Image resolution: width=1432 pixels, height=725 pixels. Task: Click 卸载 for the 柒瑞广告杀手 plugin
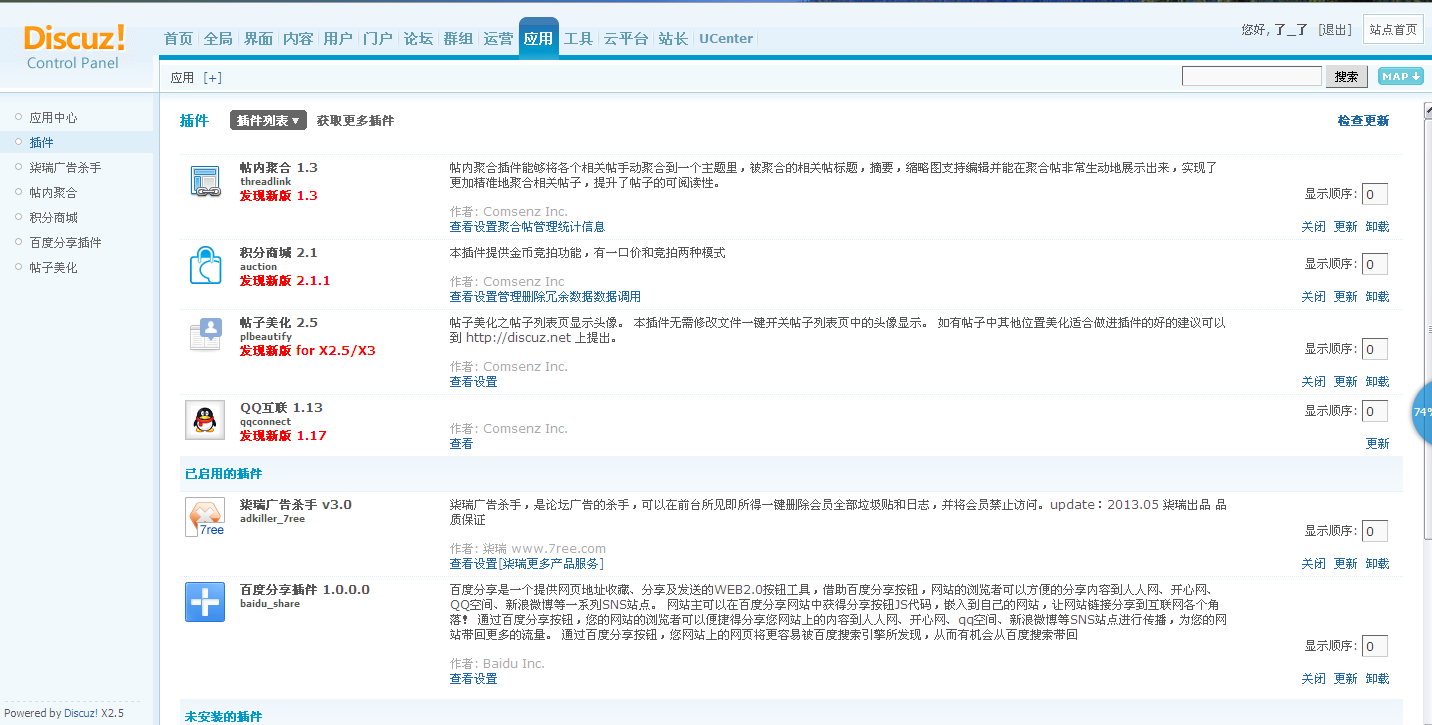click(1377, 564)
